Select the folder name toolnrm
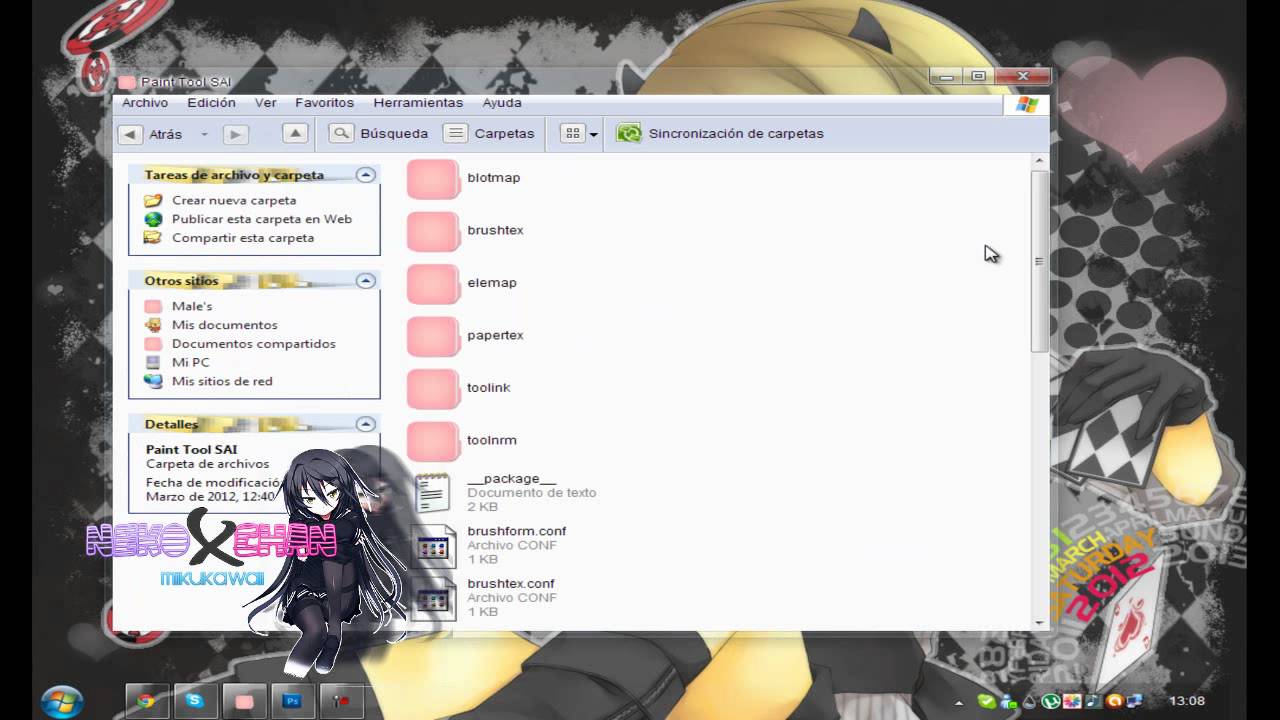 [x=492, y=440]
